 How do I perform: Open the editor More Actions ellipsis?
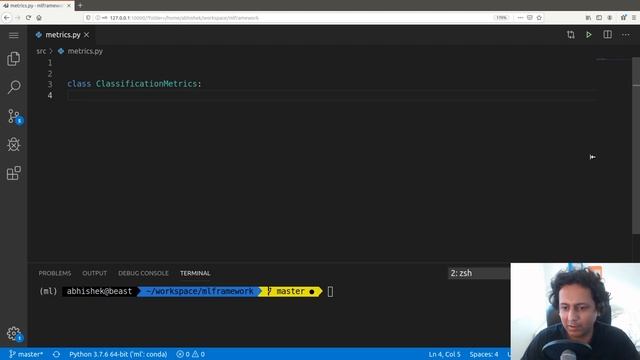pyautogui.click(x=625, y=35)
